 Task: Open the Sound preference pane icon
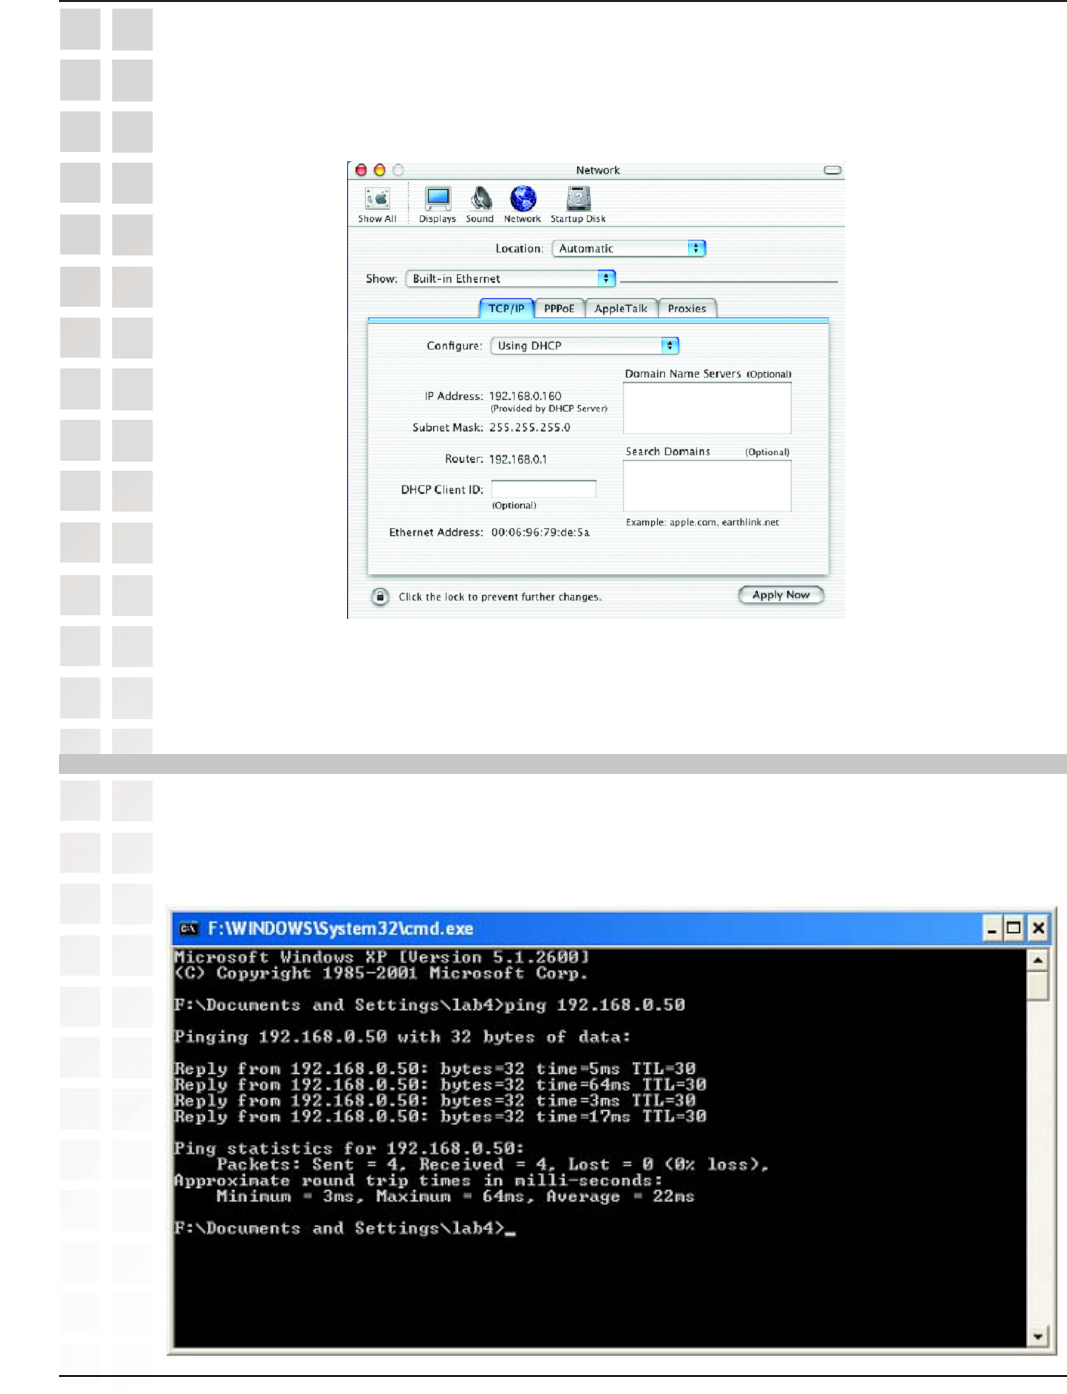(480, 205)
